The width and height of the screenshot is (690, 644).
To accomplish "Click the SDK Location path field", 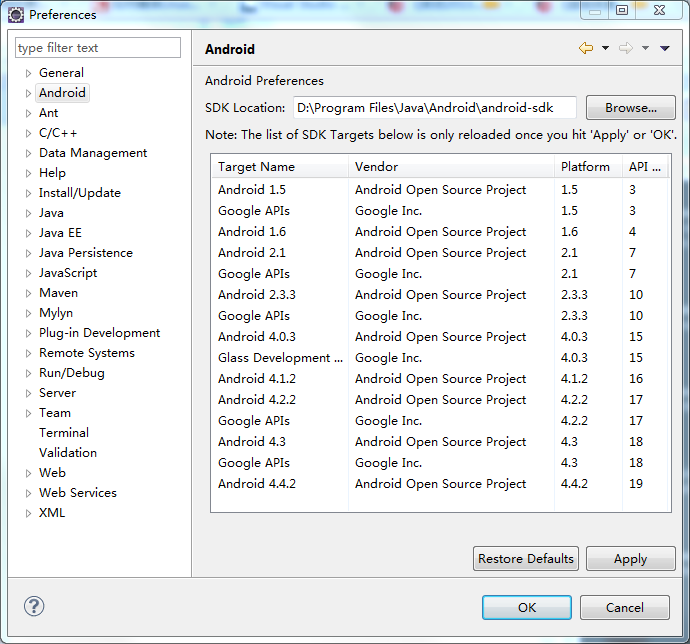I will click(435, 108).
